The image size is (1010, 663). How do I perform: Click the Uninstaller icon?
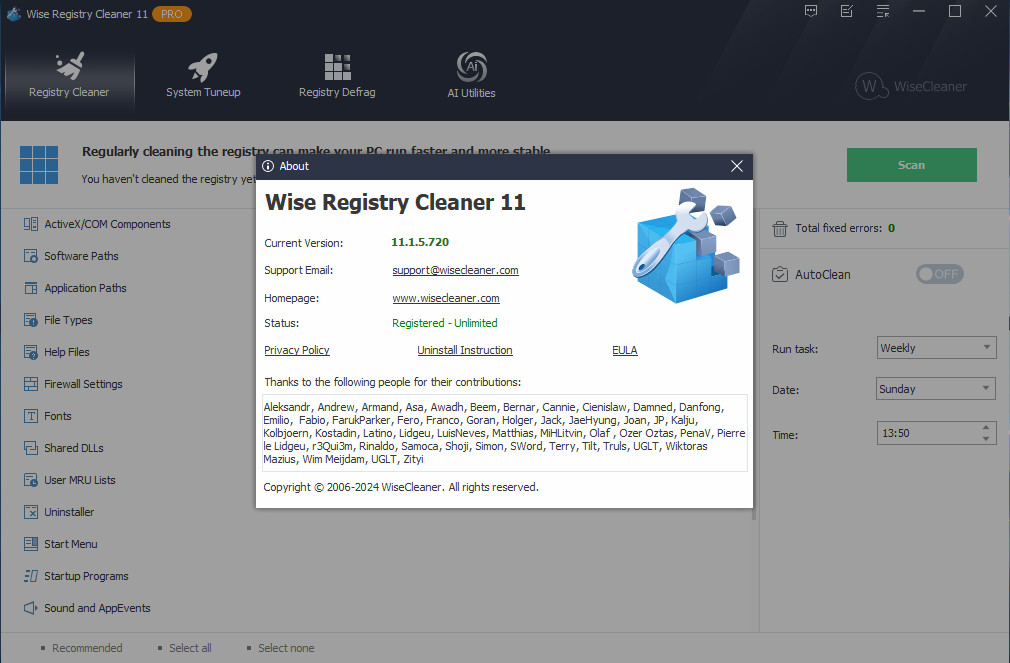pos(31,512)
